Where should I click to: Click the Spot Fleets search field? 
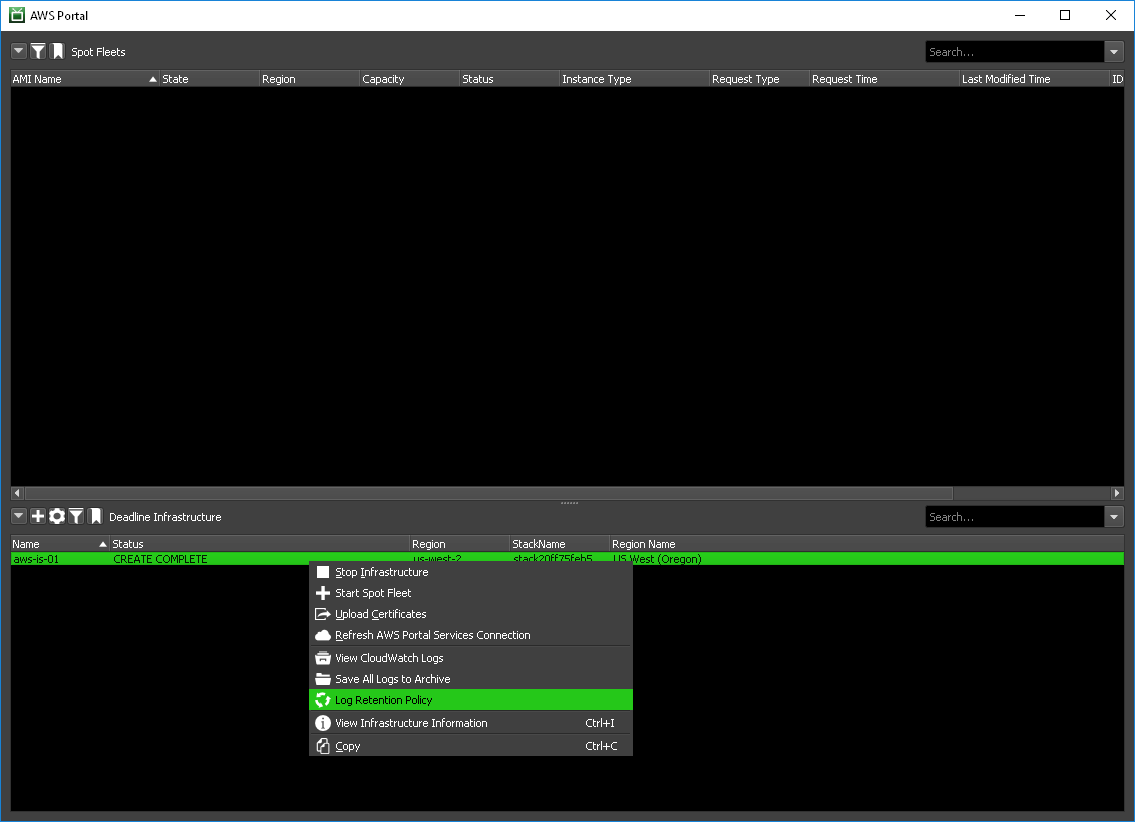pos(1013,52)
